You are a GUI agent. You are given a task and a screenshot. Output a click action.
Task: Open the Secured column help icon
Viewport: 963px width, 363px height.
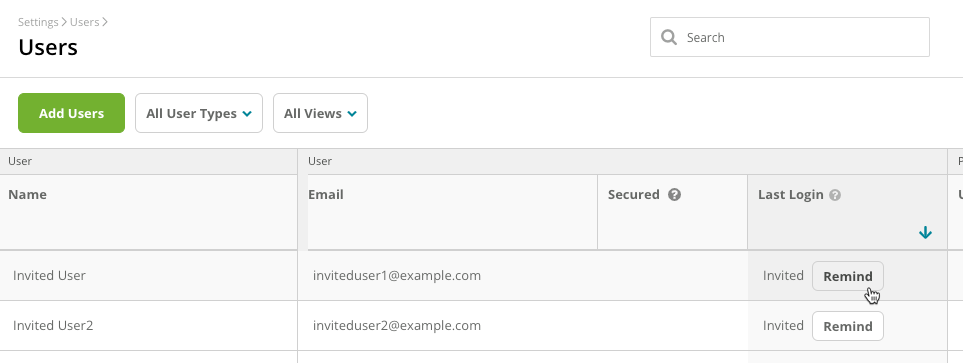coord(674,195)
